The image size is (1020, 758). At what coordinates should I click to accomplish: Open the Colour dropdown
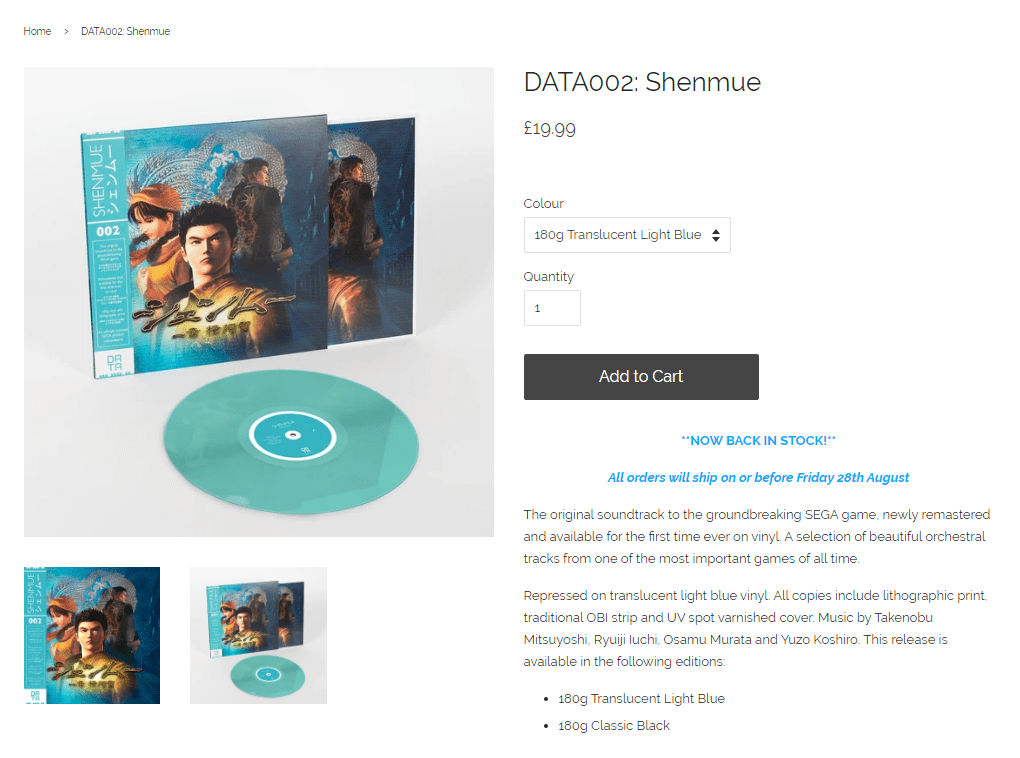point(626,235)
